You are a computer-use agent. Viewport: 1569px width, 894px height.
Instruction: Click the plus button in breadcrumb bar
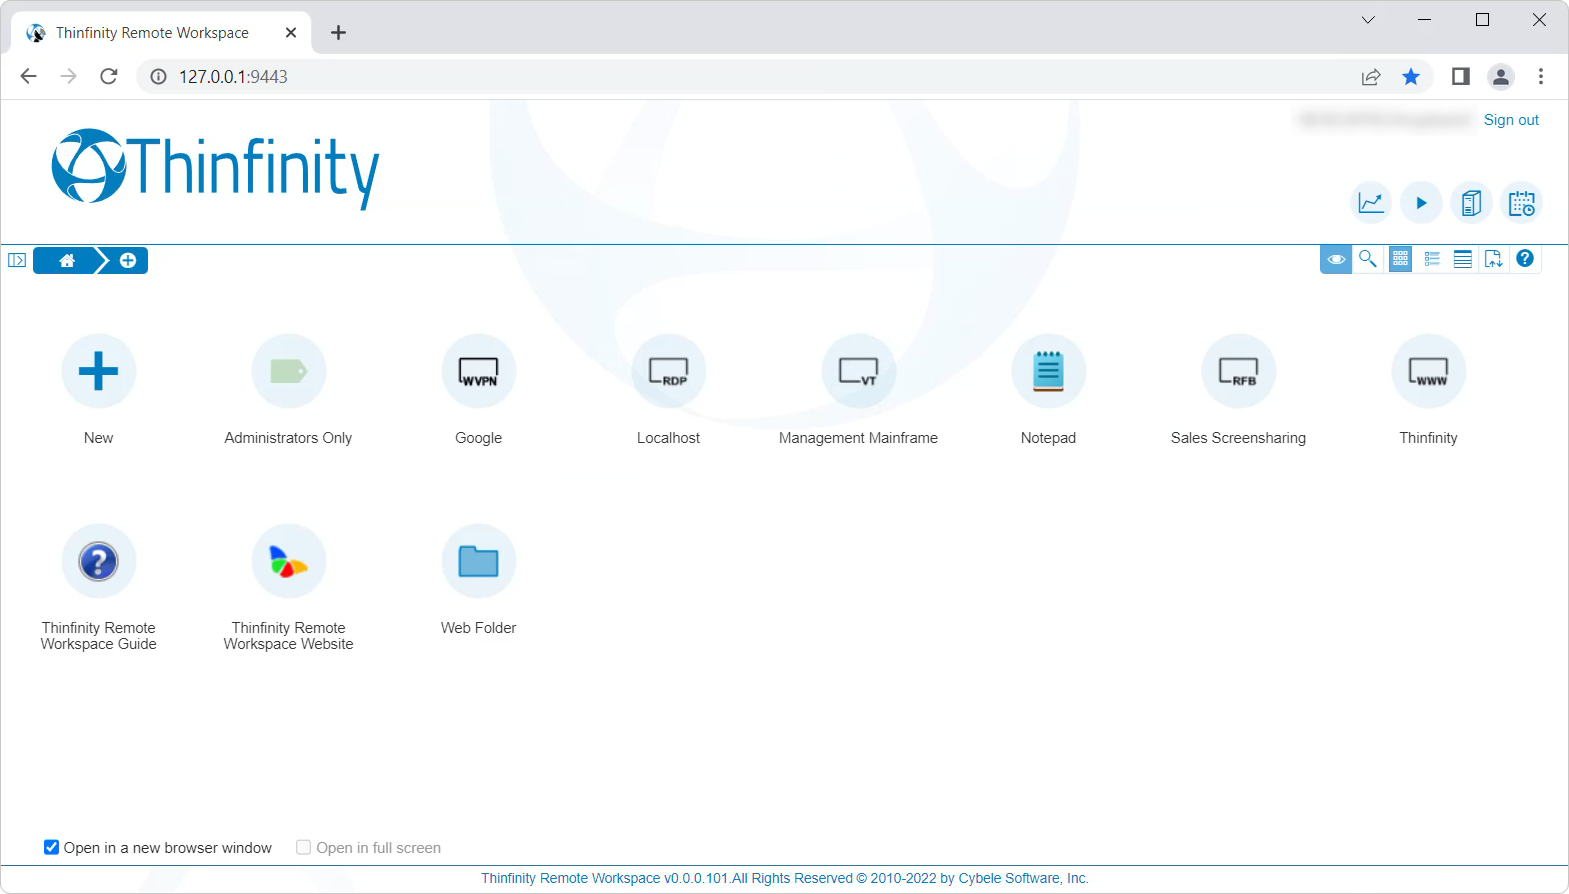[x=128, y=260]
